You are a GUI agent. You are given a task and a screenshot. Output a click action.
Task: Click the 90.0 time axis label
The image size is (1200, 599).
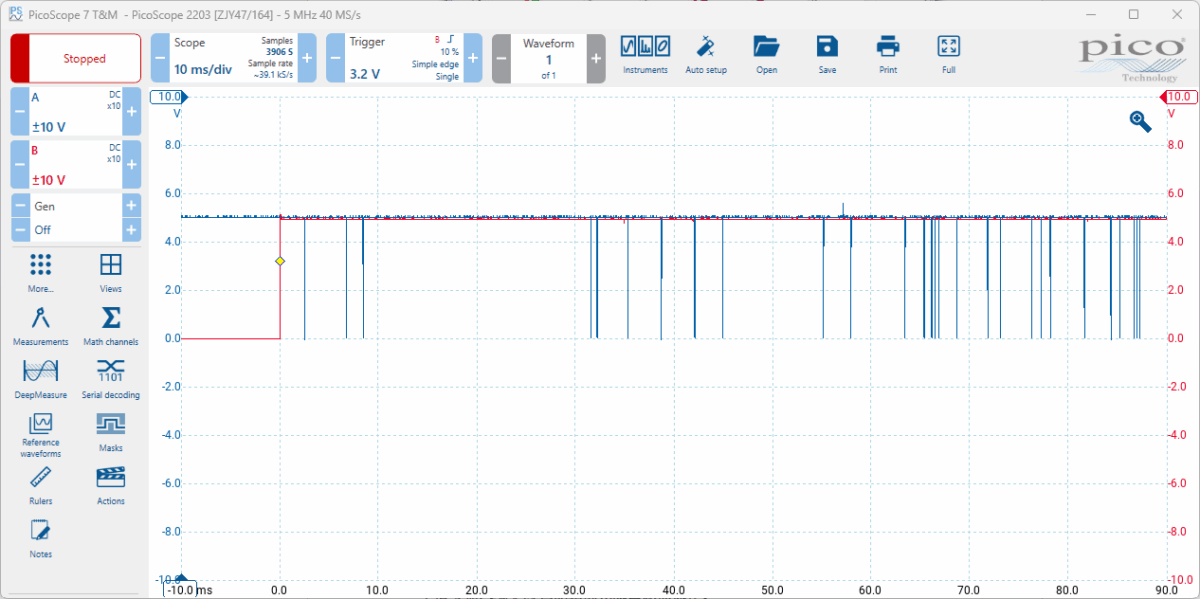[1167, 589]
